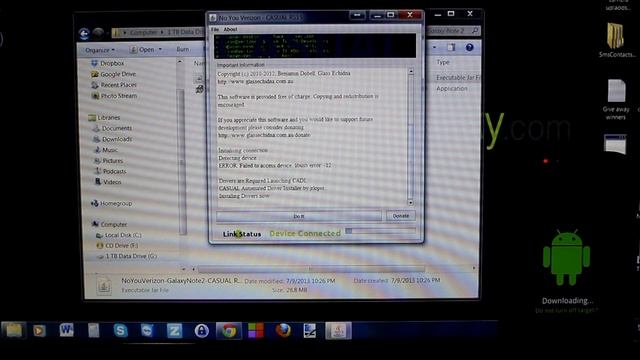Image resolution: width=640 pixels, height=360 pixels.
Task: Go back in the Explorer window
Action: pyautogui.click(x=84, y=33)
